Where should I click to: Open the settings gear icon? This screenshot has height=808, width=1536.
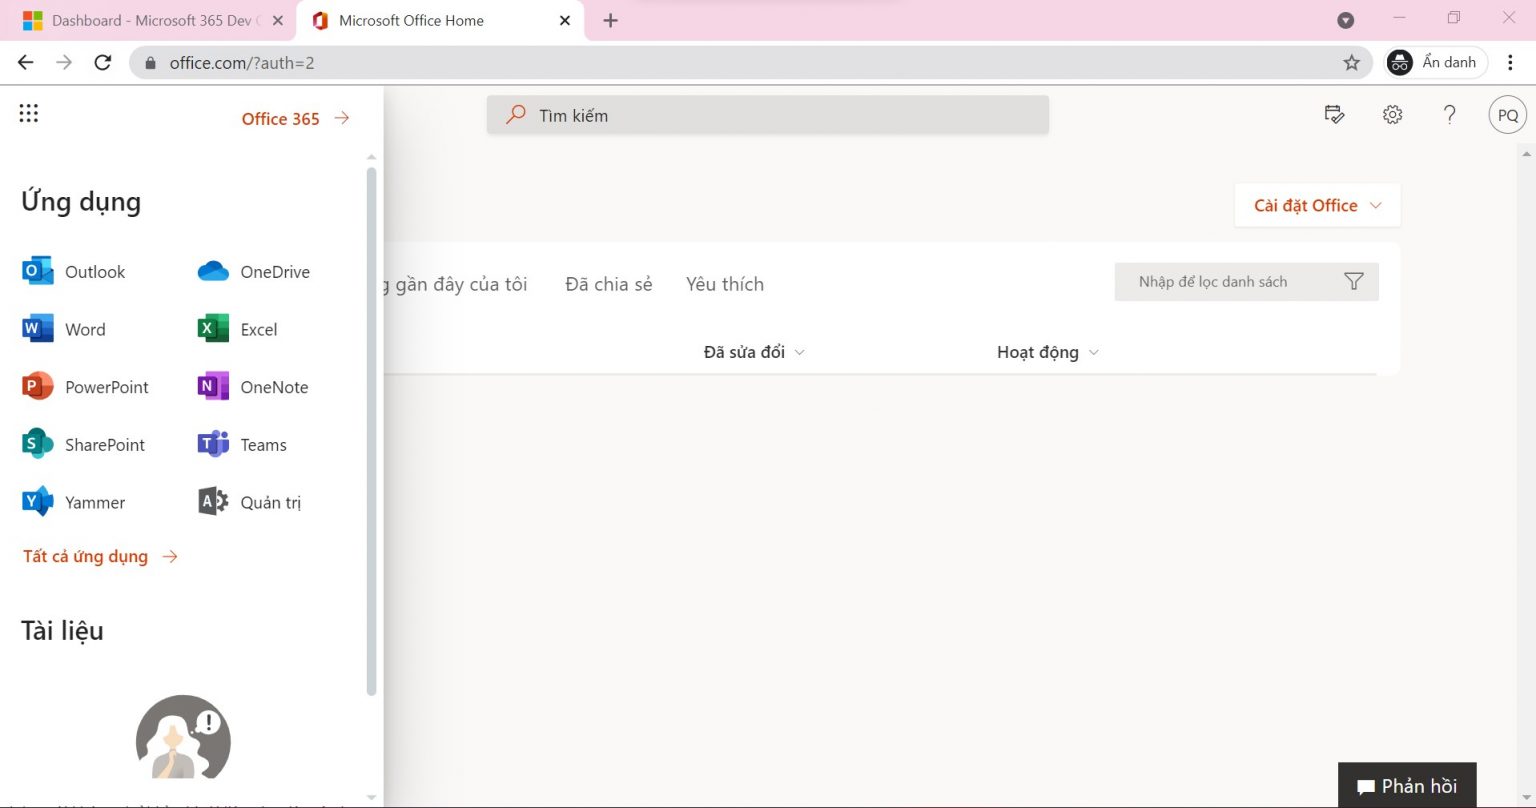[1392, 115]
